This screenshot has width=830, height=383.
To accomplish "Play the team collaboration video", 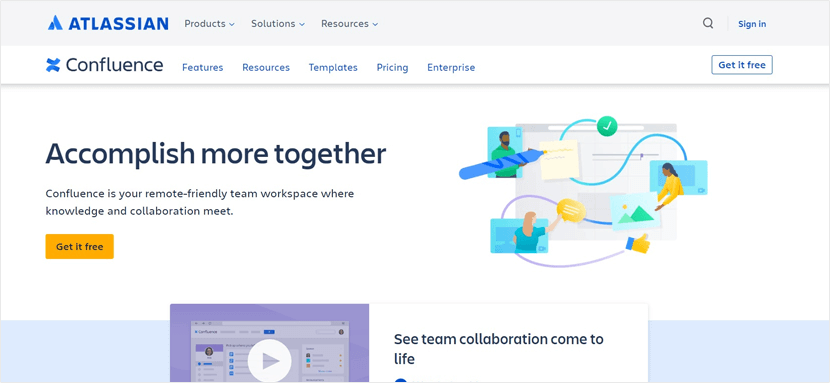I will 269,361.
